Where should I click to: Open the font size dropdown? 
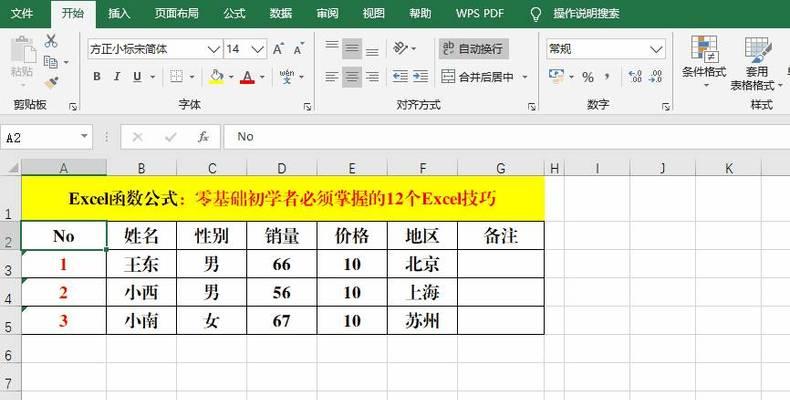pos(258,49)
